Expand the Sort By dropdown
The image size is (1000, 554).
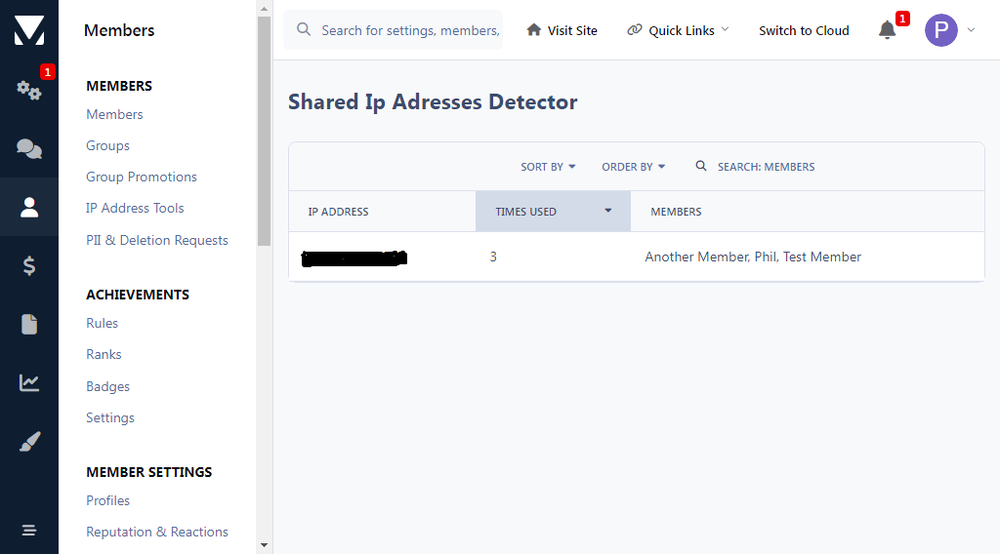(x=548, y=167)
